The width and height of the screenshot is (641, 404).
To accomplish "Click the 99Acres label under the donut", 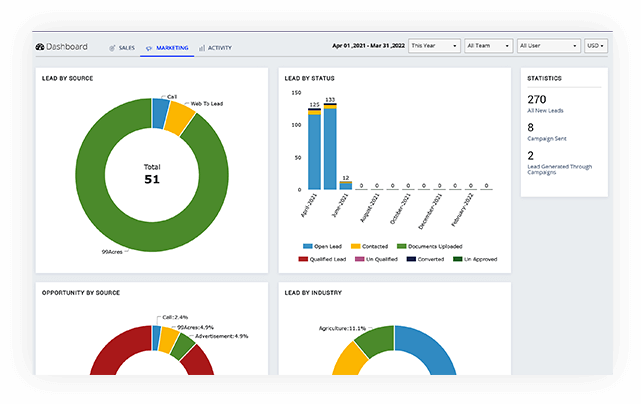I will click(112, 252).
